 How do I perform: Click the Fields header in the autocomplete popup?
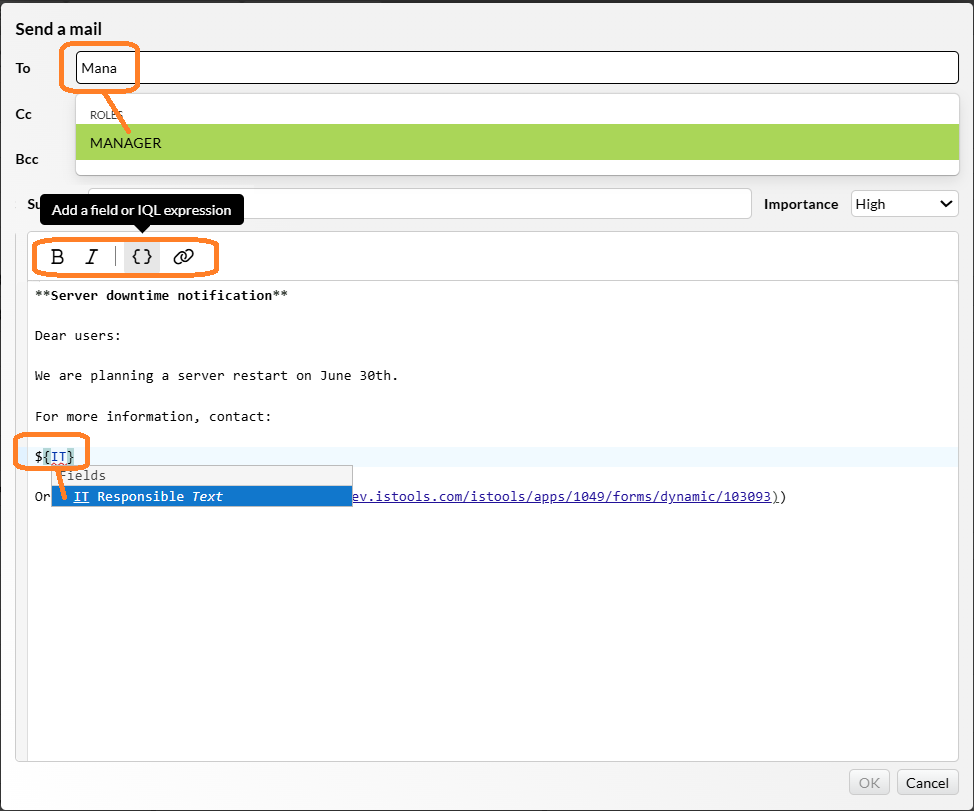coord(83,476)
